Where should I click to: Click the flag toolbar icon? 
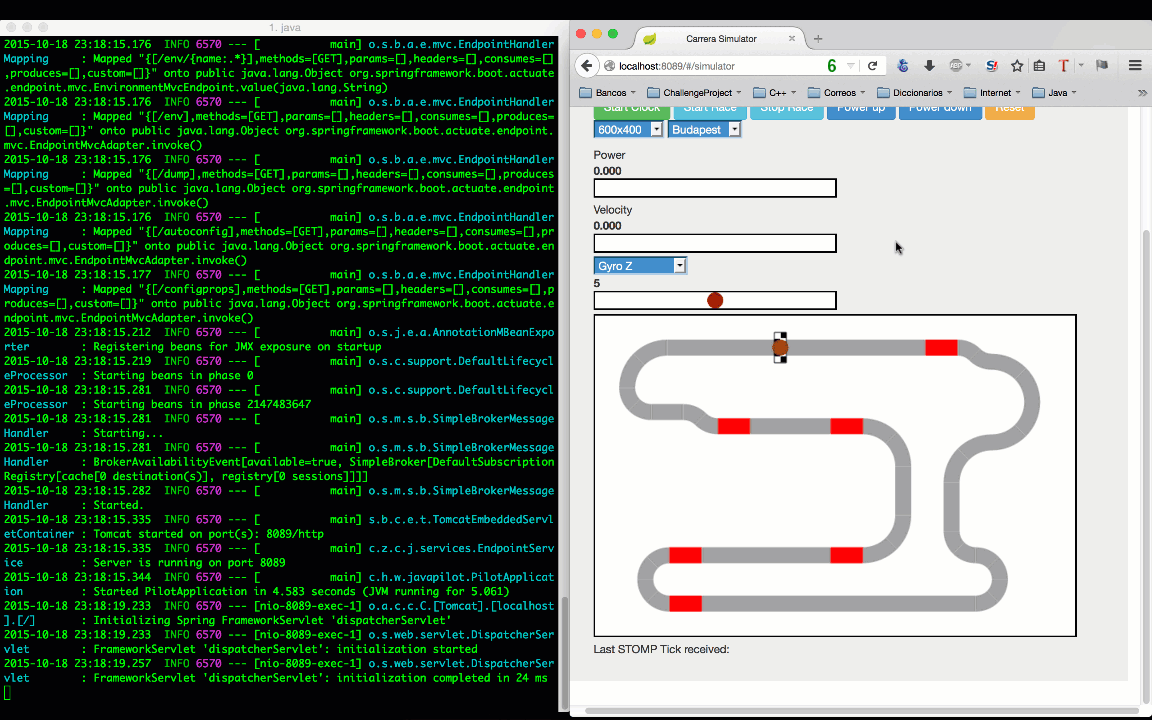click(x=1102, y=66)
